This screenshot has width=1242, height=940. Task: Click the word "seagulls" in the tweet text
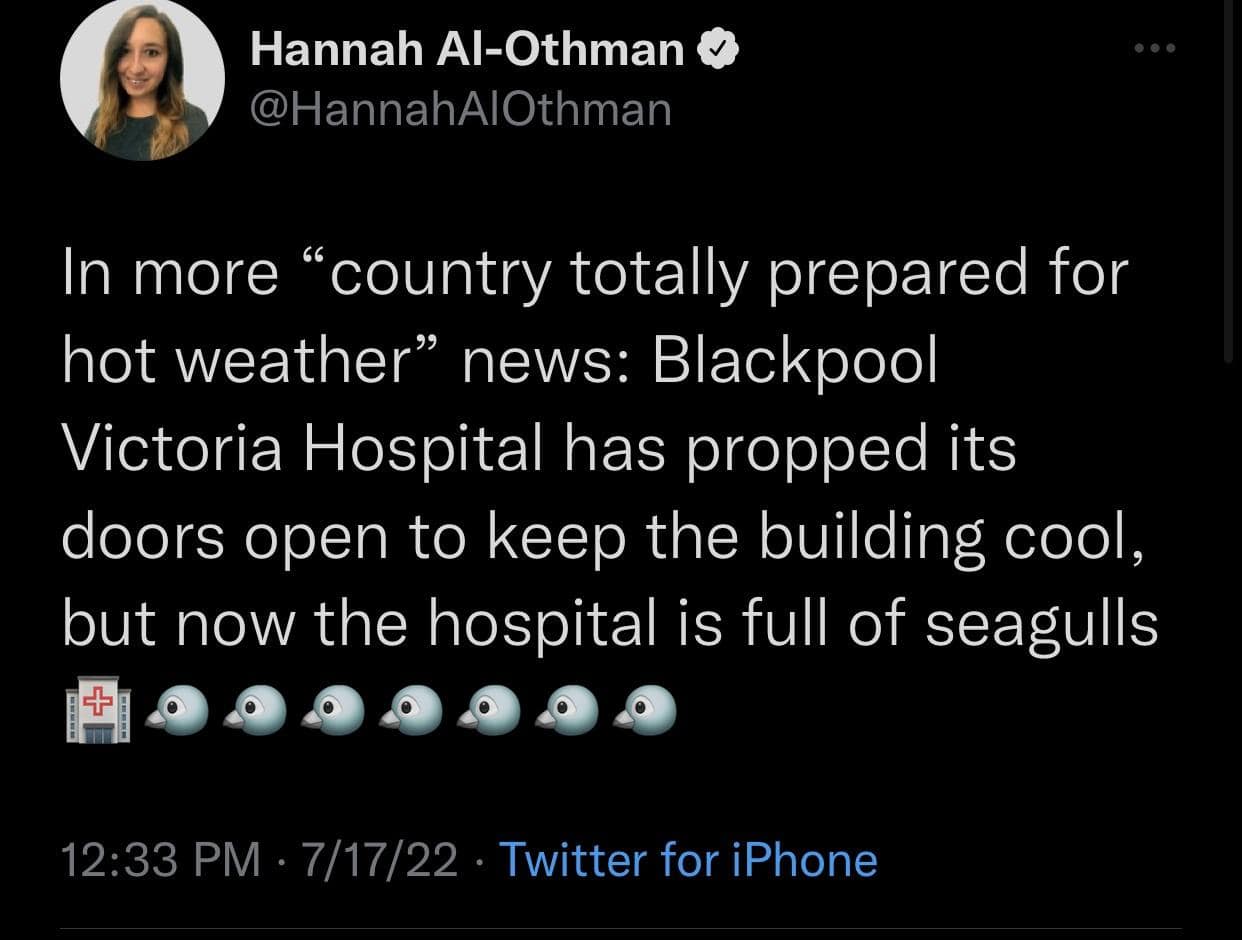click(x=1041, y=623)
